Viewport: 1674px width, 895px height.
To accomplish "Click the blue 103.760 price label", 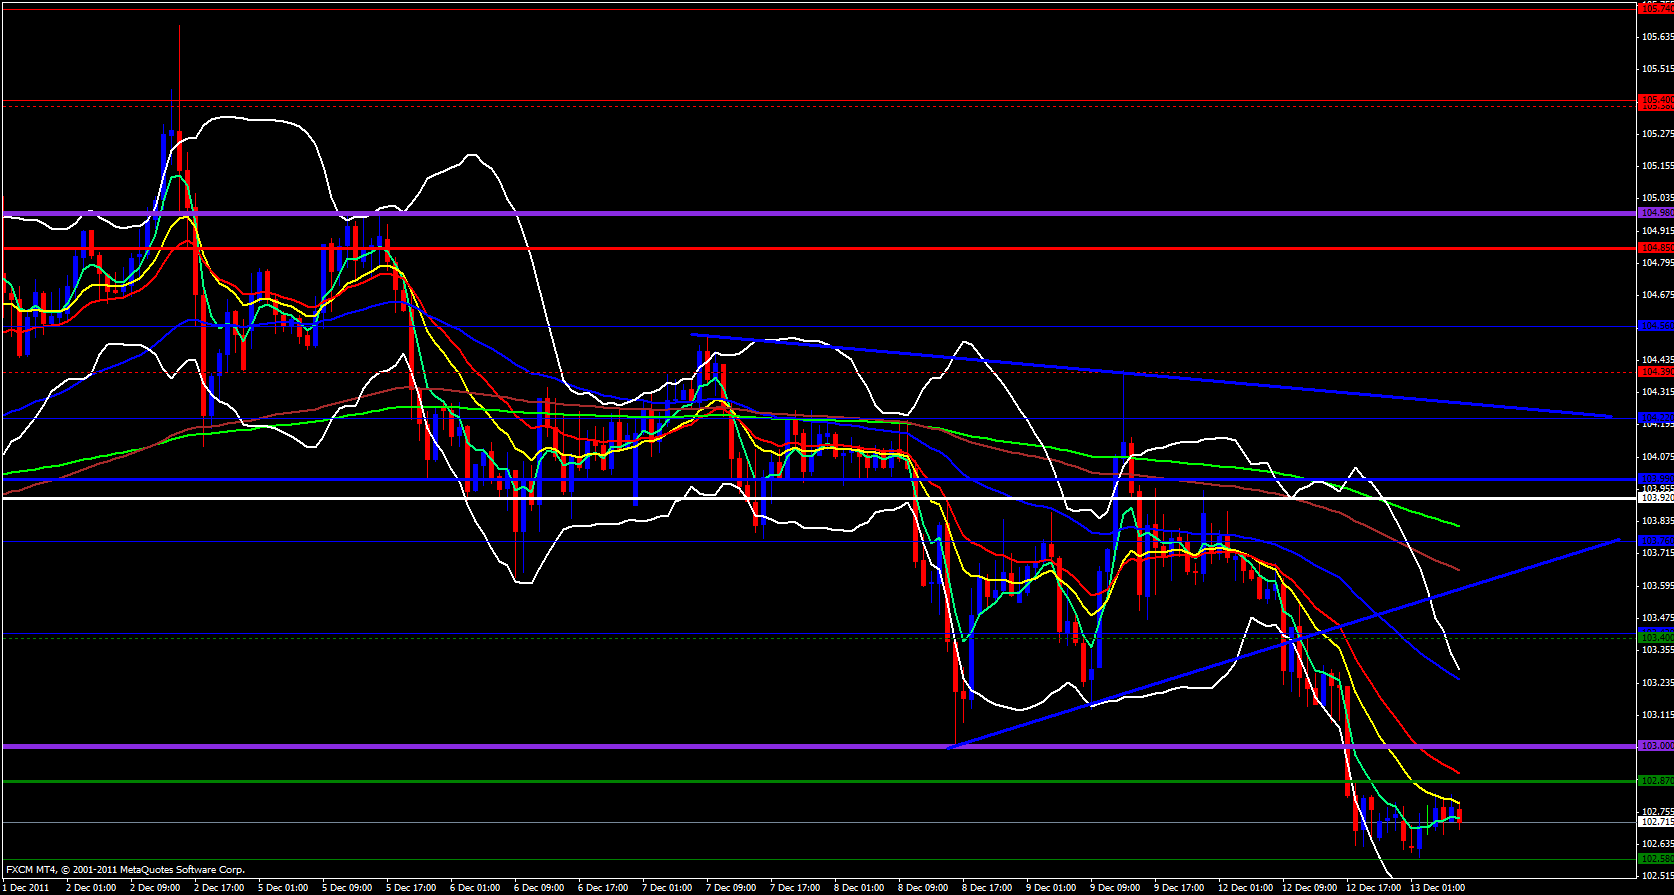I will [1655, 541].
